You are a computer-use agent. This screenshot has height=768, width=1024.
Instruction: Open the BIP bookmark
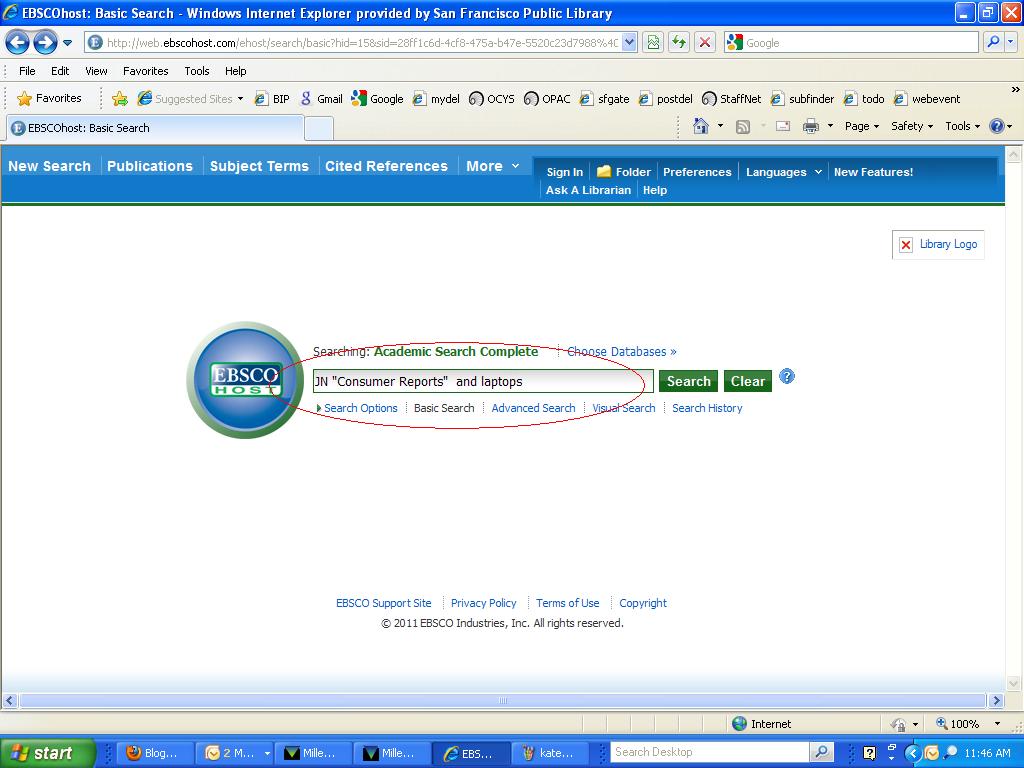pyautogui.click(x=272, y=99)
